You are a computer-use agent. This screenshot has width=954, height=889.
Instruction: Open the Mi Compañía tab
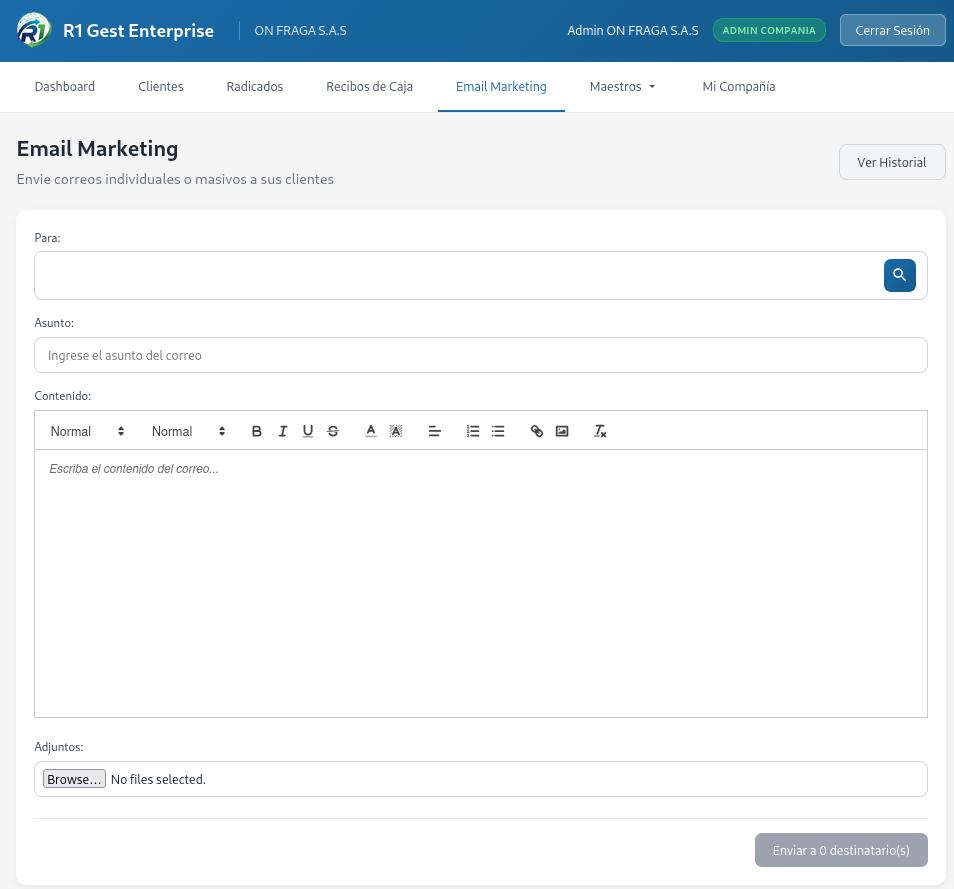pos(739,86)
